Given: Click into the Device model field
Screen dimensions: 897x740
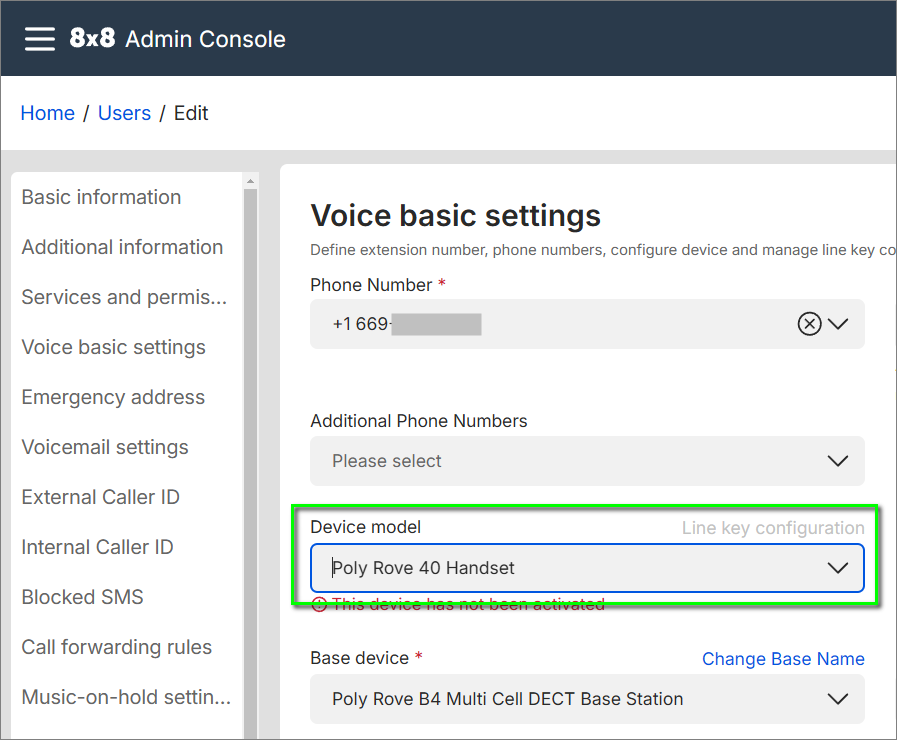Looking at the screenshot, I should coord(587,568).
